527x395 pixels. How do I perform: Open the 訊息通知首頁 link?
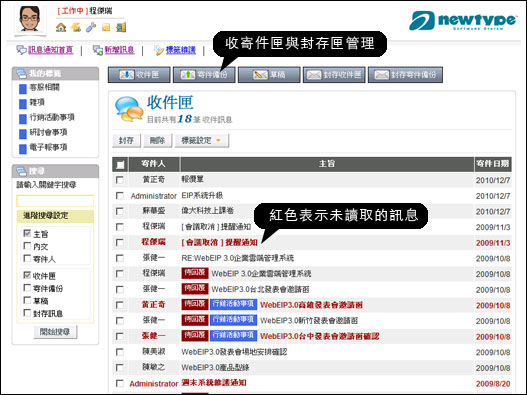coord(50,50)
